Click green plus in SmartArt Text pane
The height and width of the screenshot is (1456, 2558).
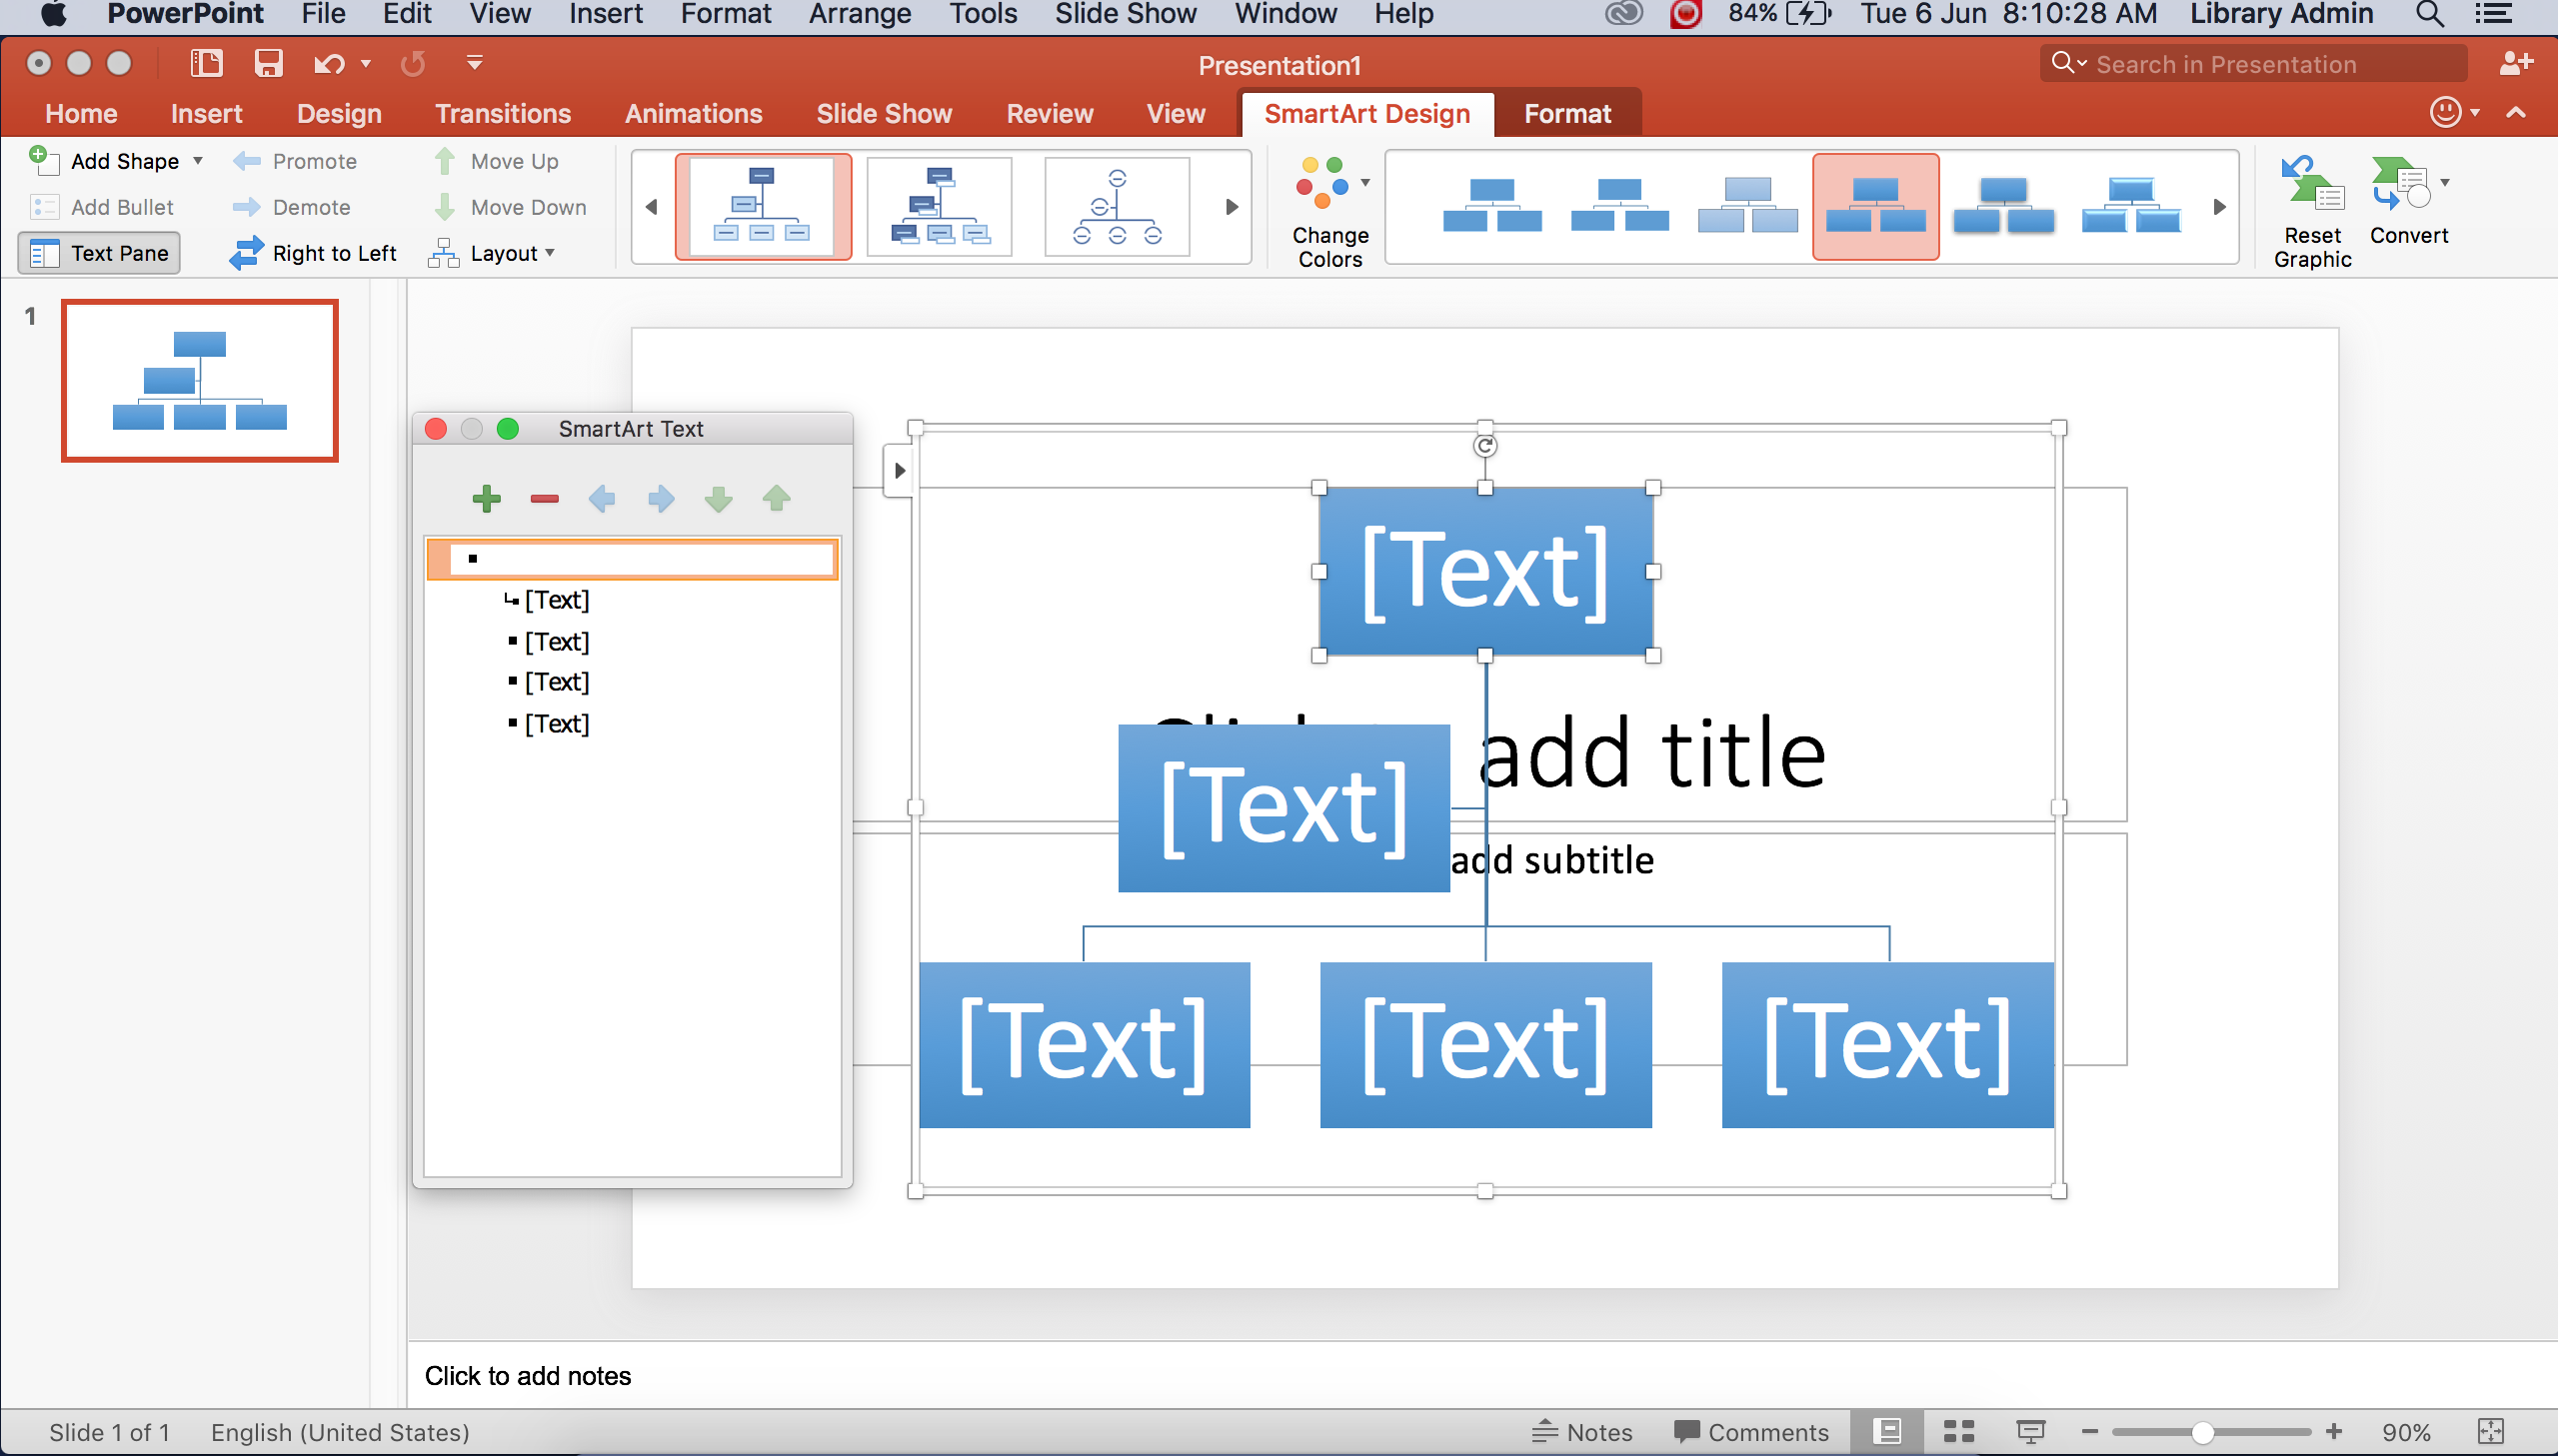486,498
